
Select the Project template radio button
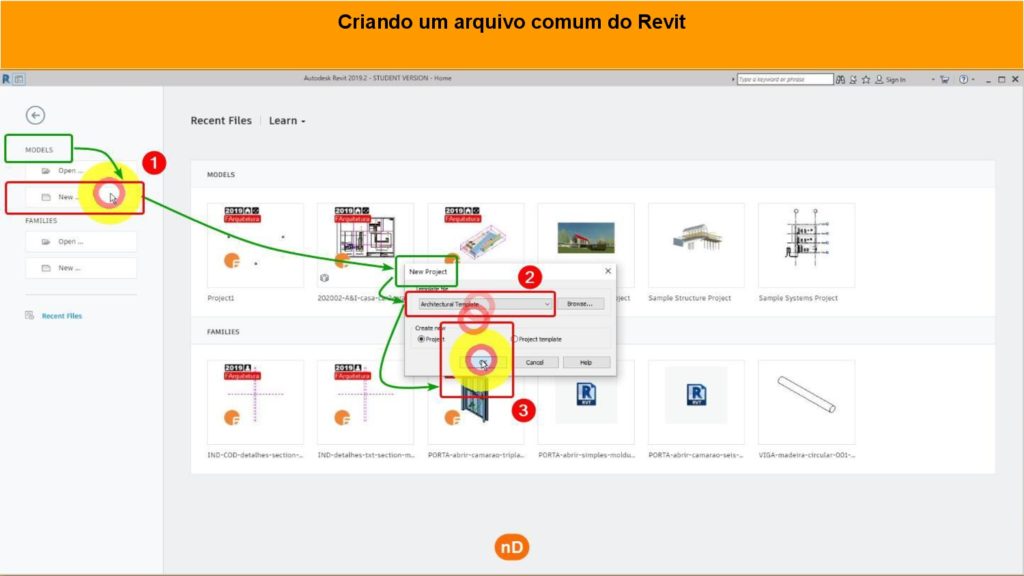point(515,339)
